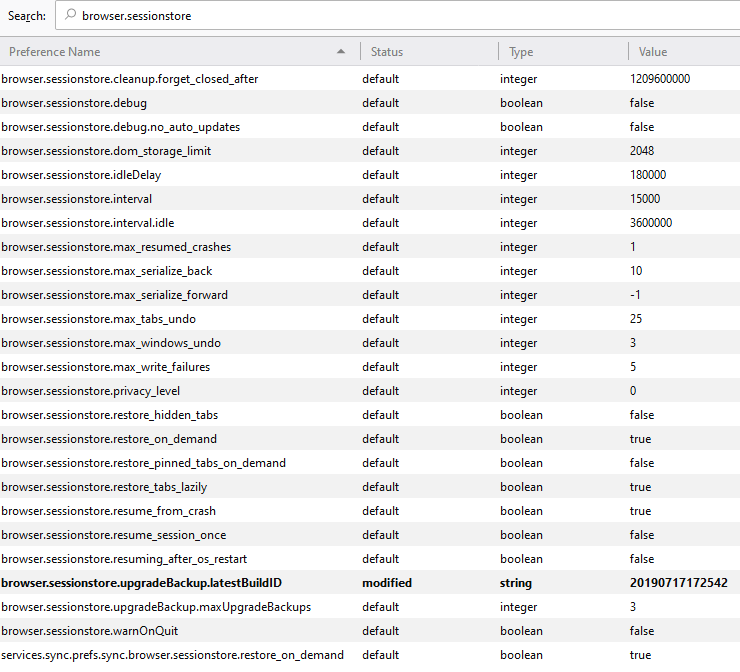Select browser.sessionstore.upgradeBackup.maxUpgradeBackups preference
Screen dimensions: 740x672
point(156,607)
